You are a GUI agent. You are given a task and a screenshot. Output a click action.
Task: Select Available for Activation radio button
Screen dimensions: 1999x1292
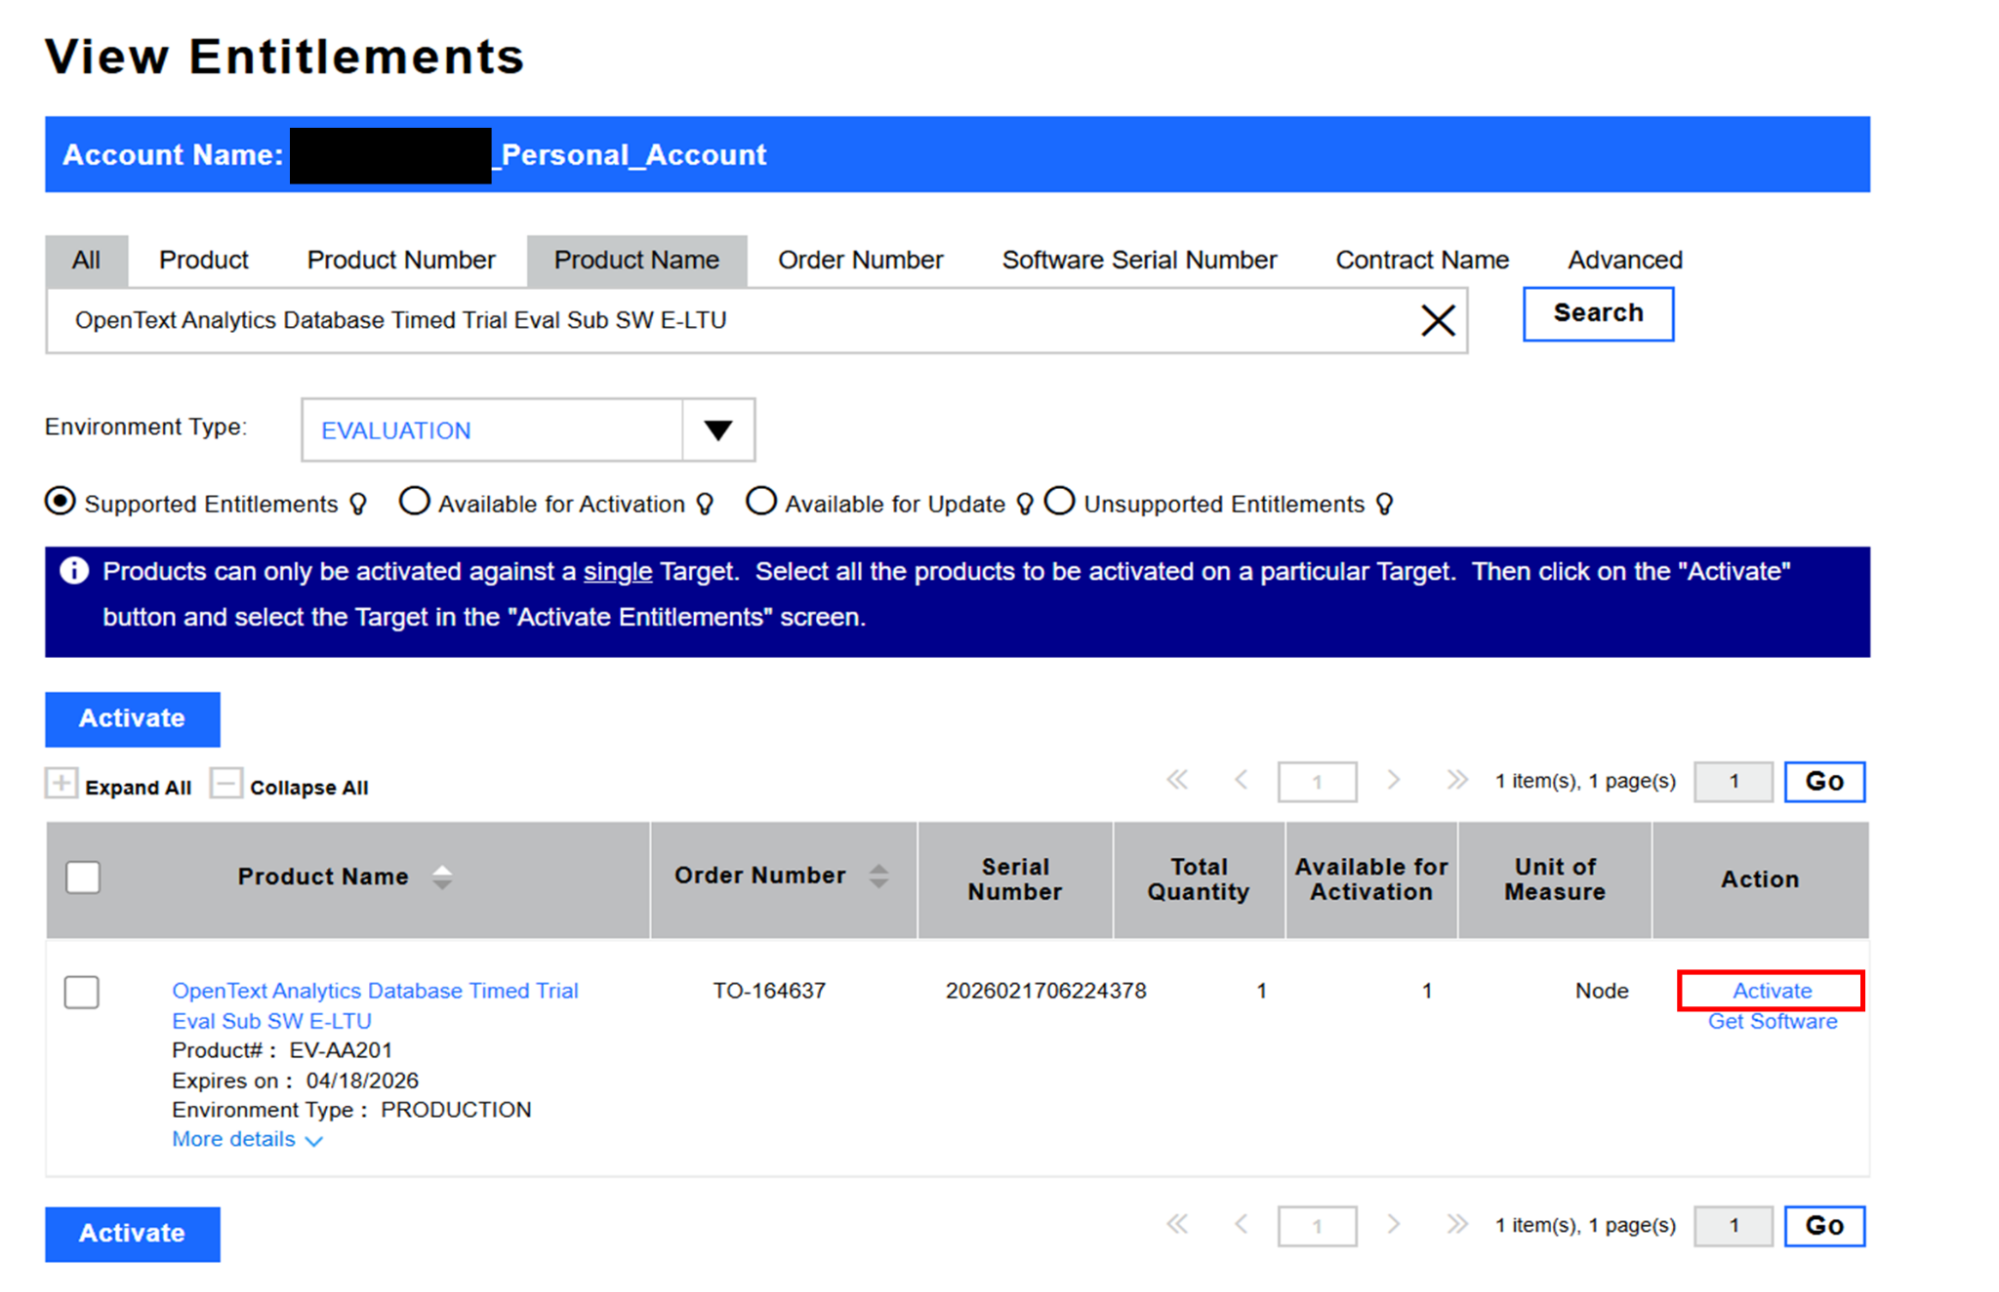point(414,501)
